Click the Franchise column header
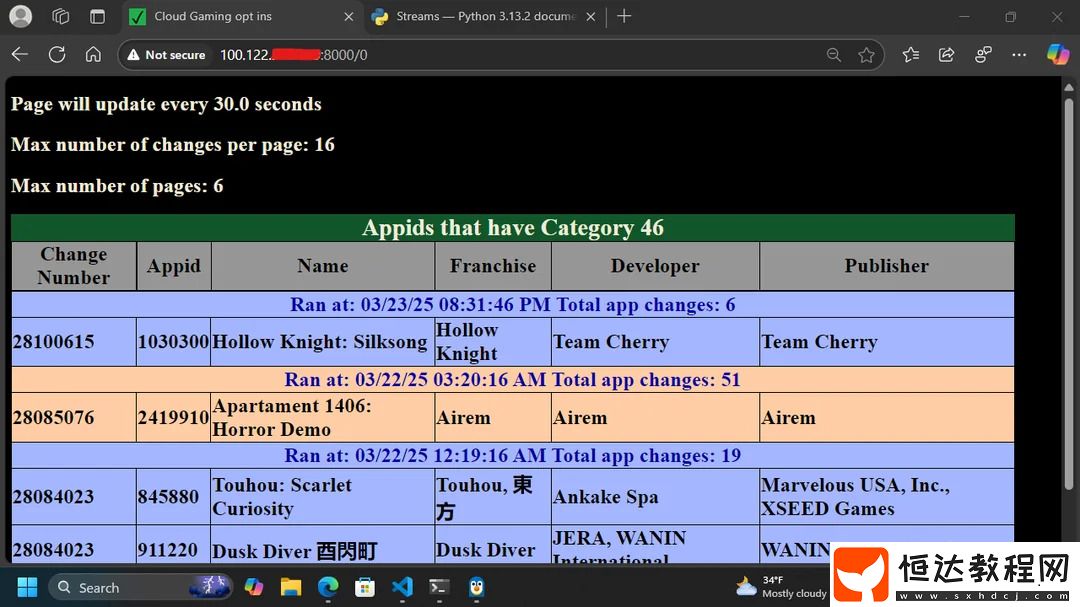Screen dimensions: 1080x607 pyautogui.click(x=493, y=266)
